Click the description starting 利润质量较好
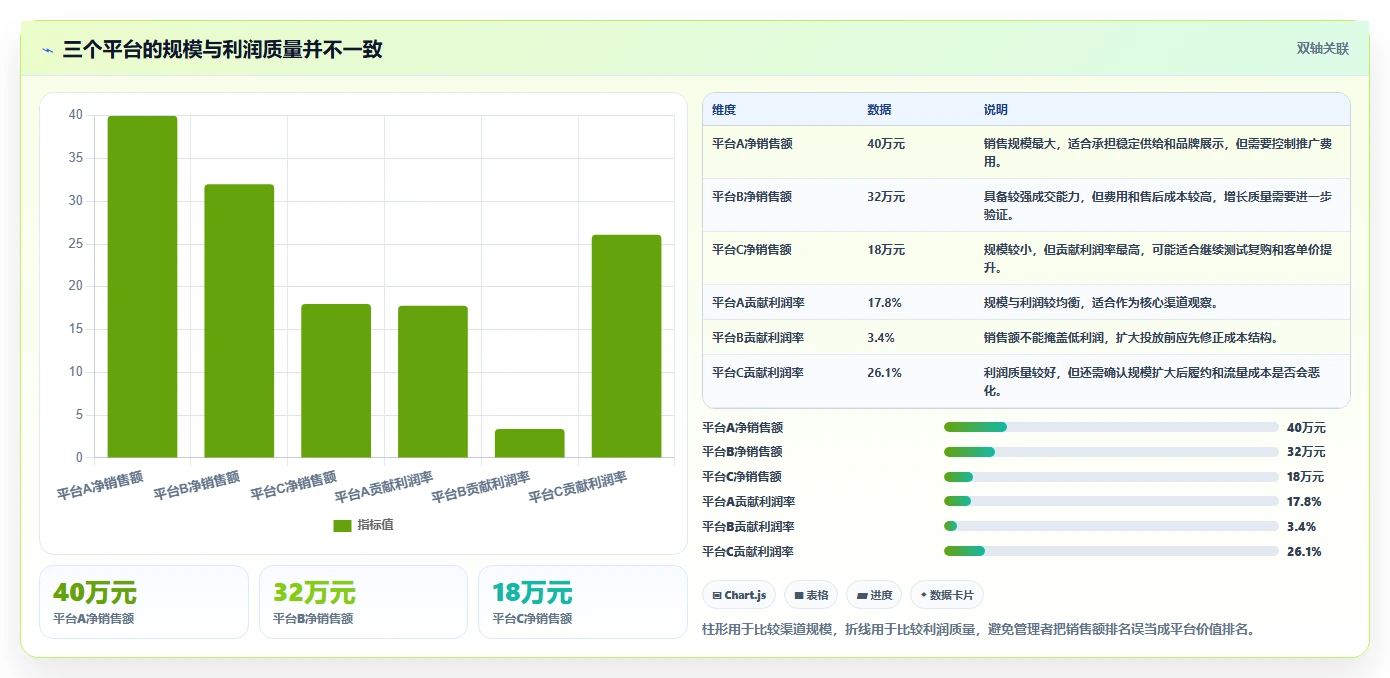This screenshot has height=678, width=1390. pyautogui.click(x=1152, y=381)
